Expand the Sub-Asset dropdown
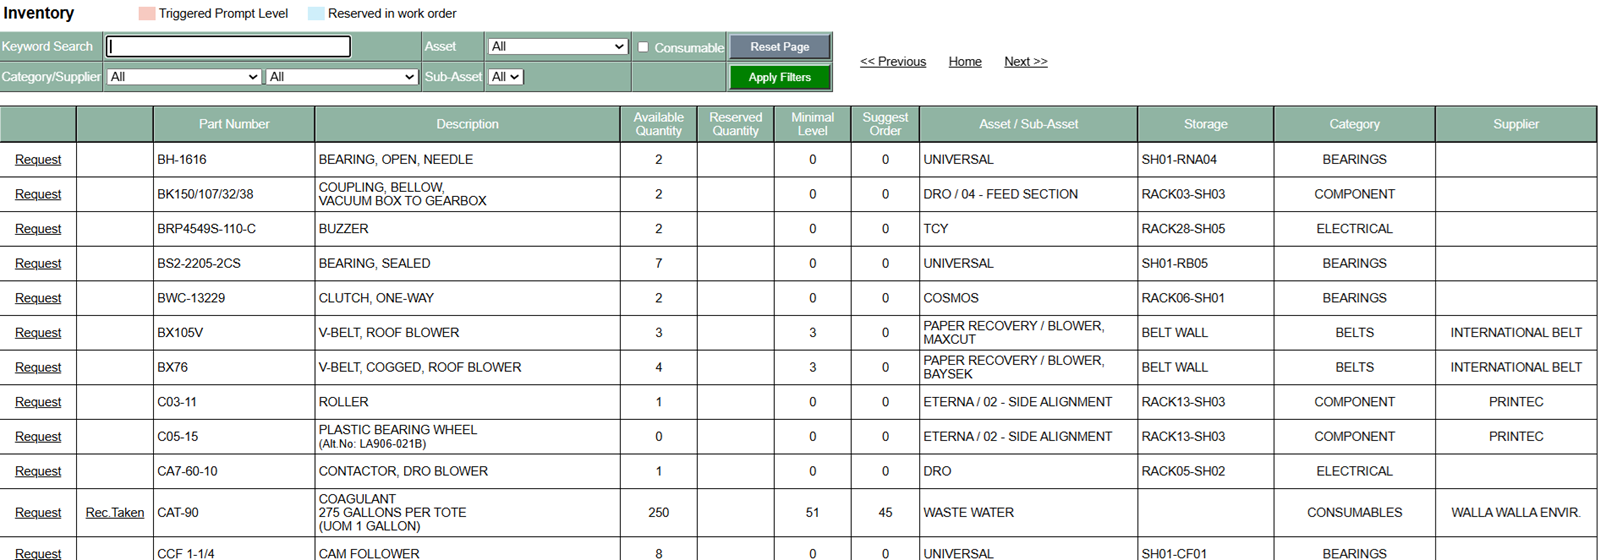This screenshot has height=560, width=1600. pos(505,77)
